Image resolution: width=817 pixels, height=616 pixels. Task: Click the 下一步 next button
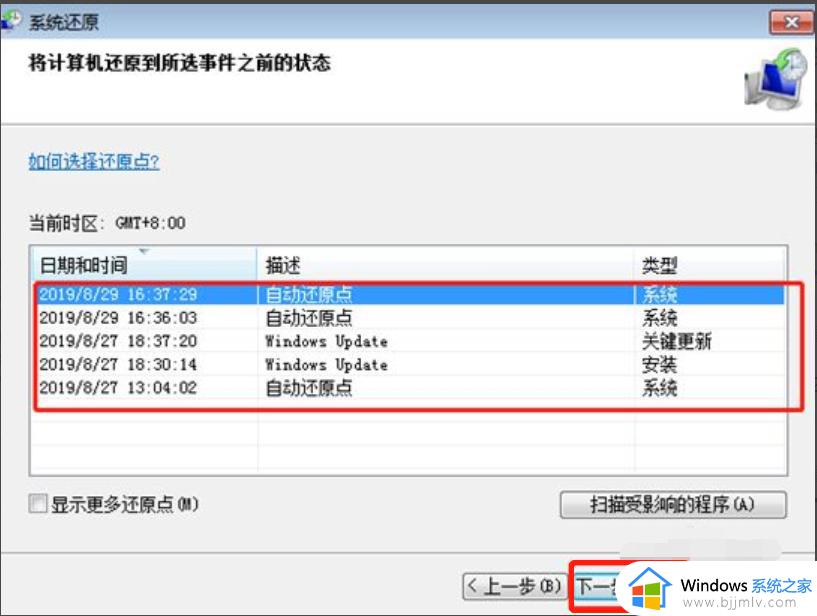click(x=597, y=587)
